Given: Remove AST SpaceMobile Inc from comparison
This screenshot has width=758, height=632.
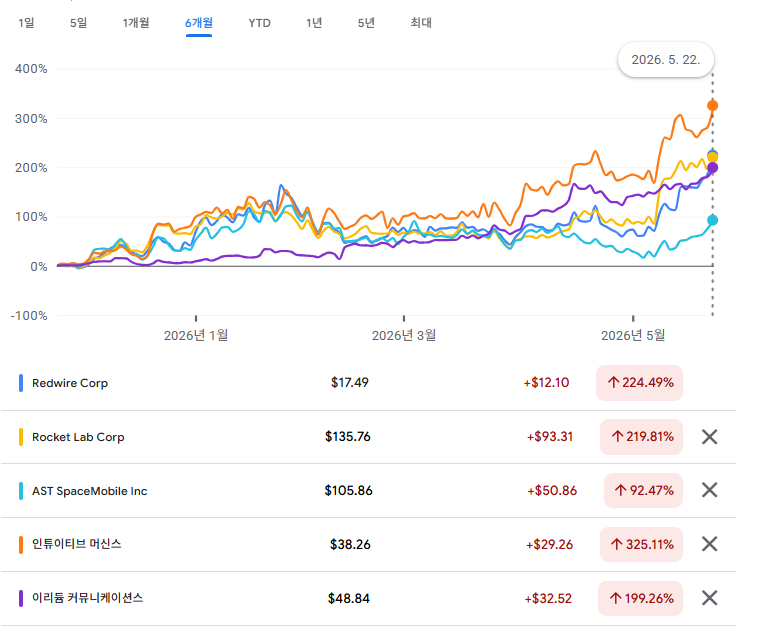Looking at the screenshot, I should (x=709, y=490).
